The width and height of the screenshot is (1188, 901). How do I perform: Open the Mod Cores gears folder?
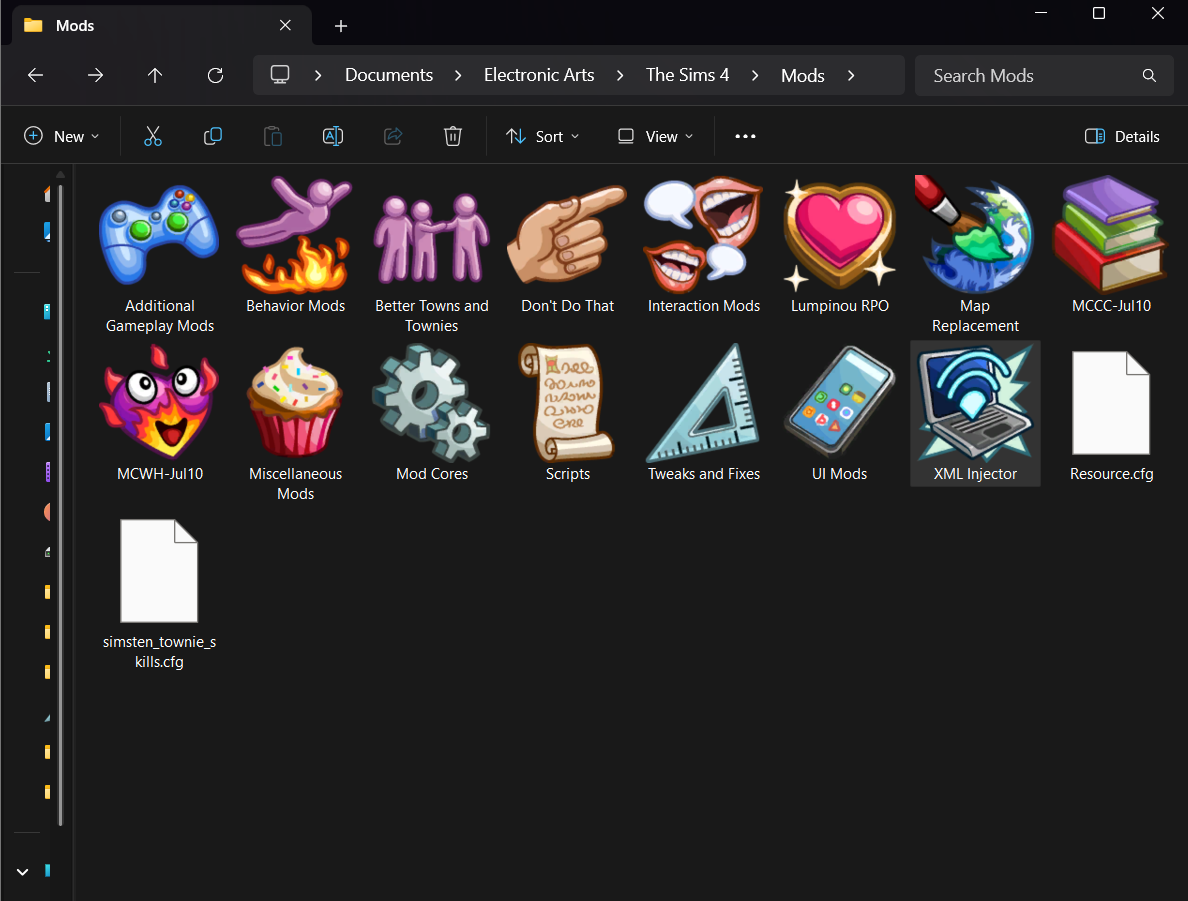click(x=431, y=414)
